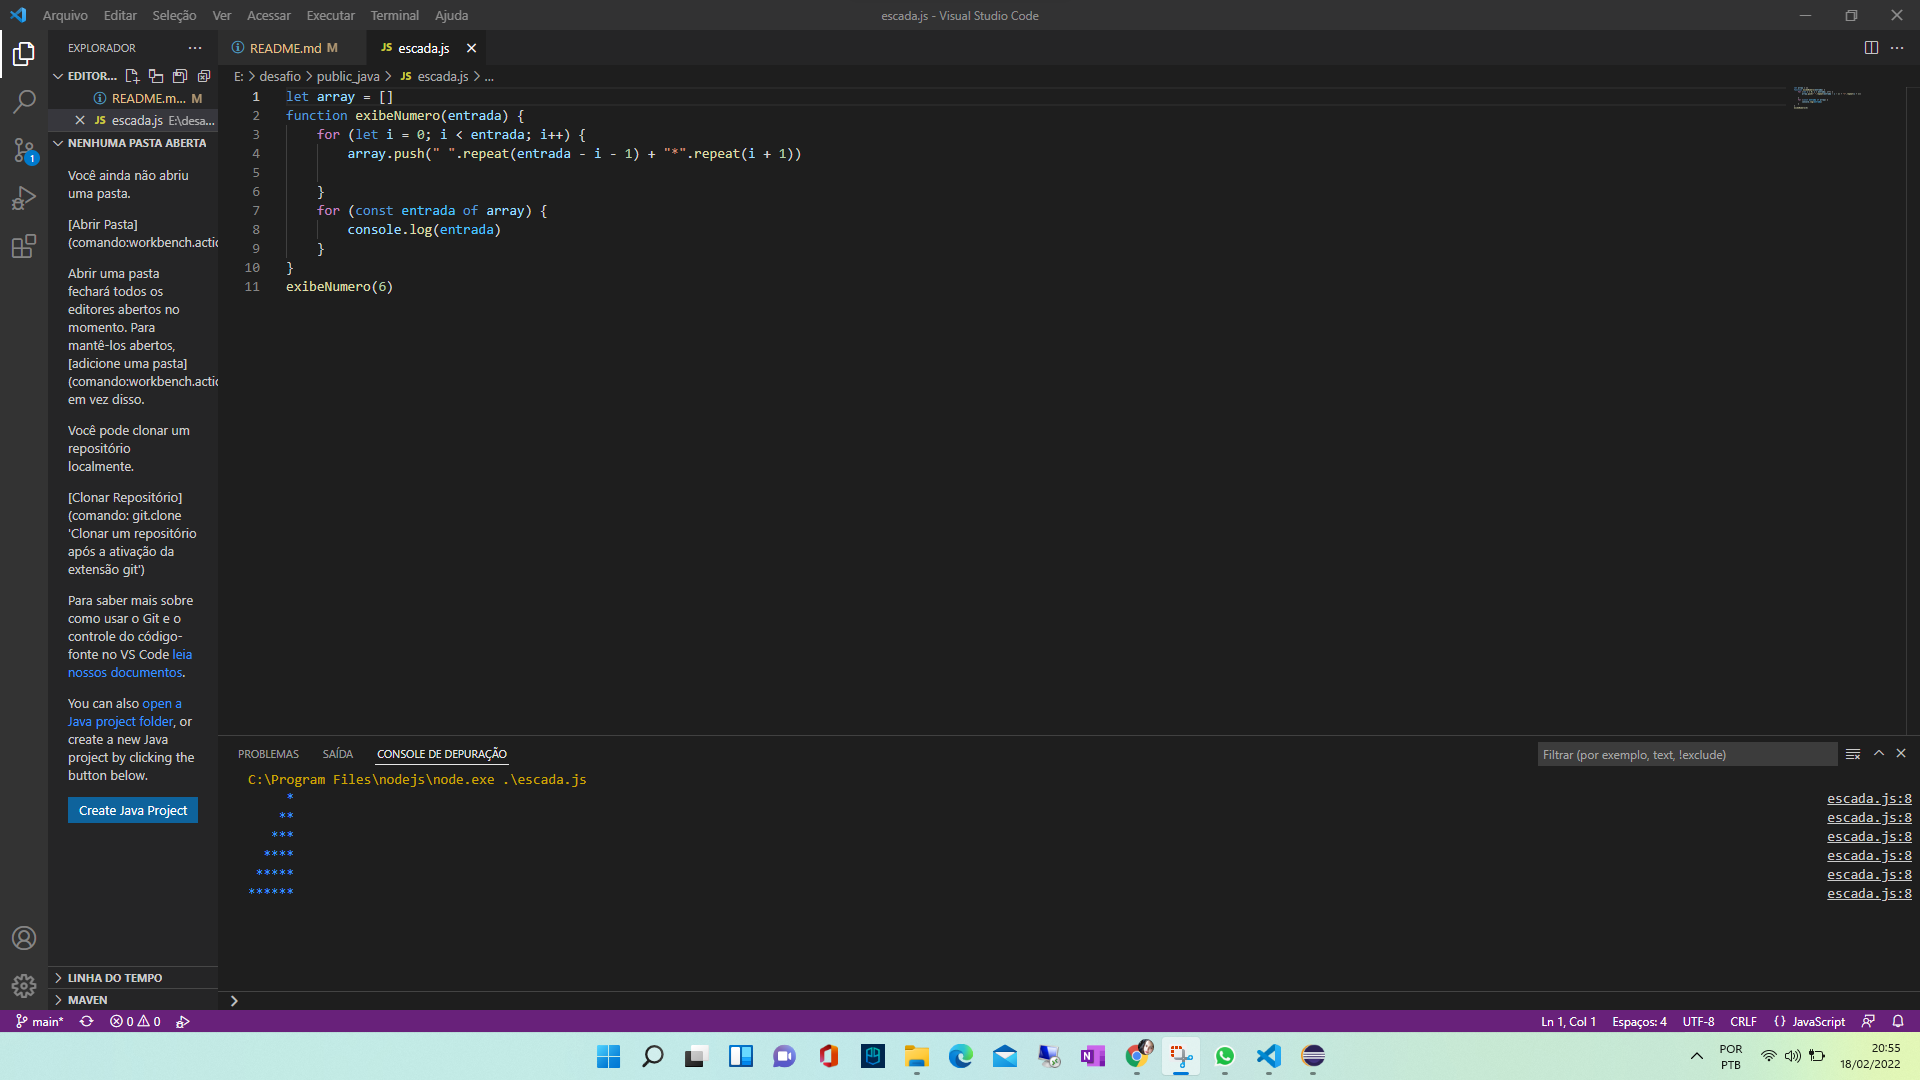This screenshot has width=1920, height=1080.
Task: Click the Split Editor Right icon
Action: [1871, 48]
